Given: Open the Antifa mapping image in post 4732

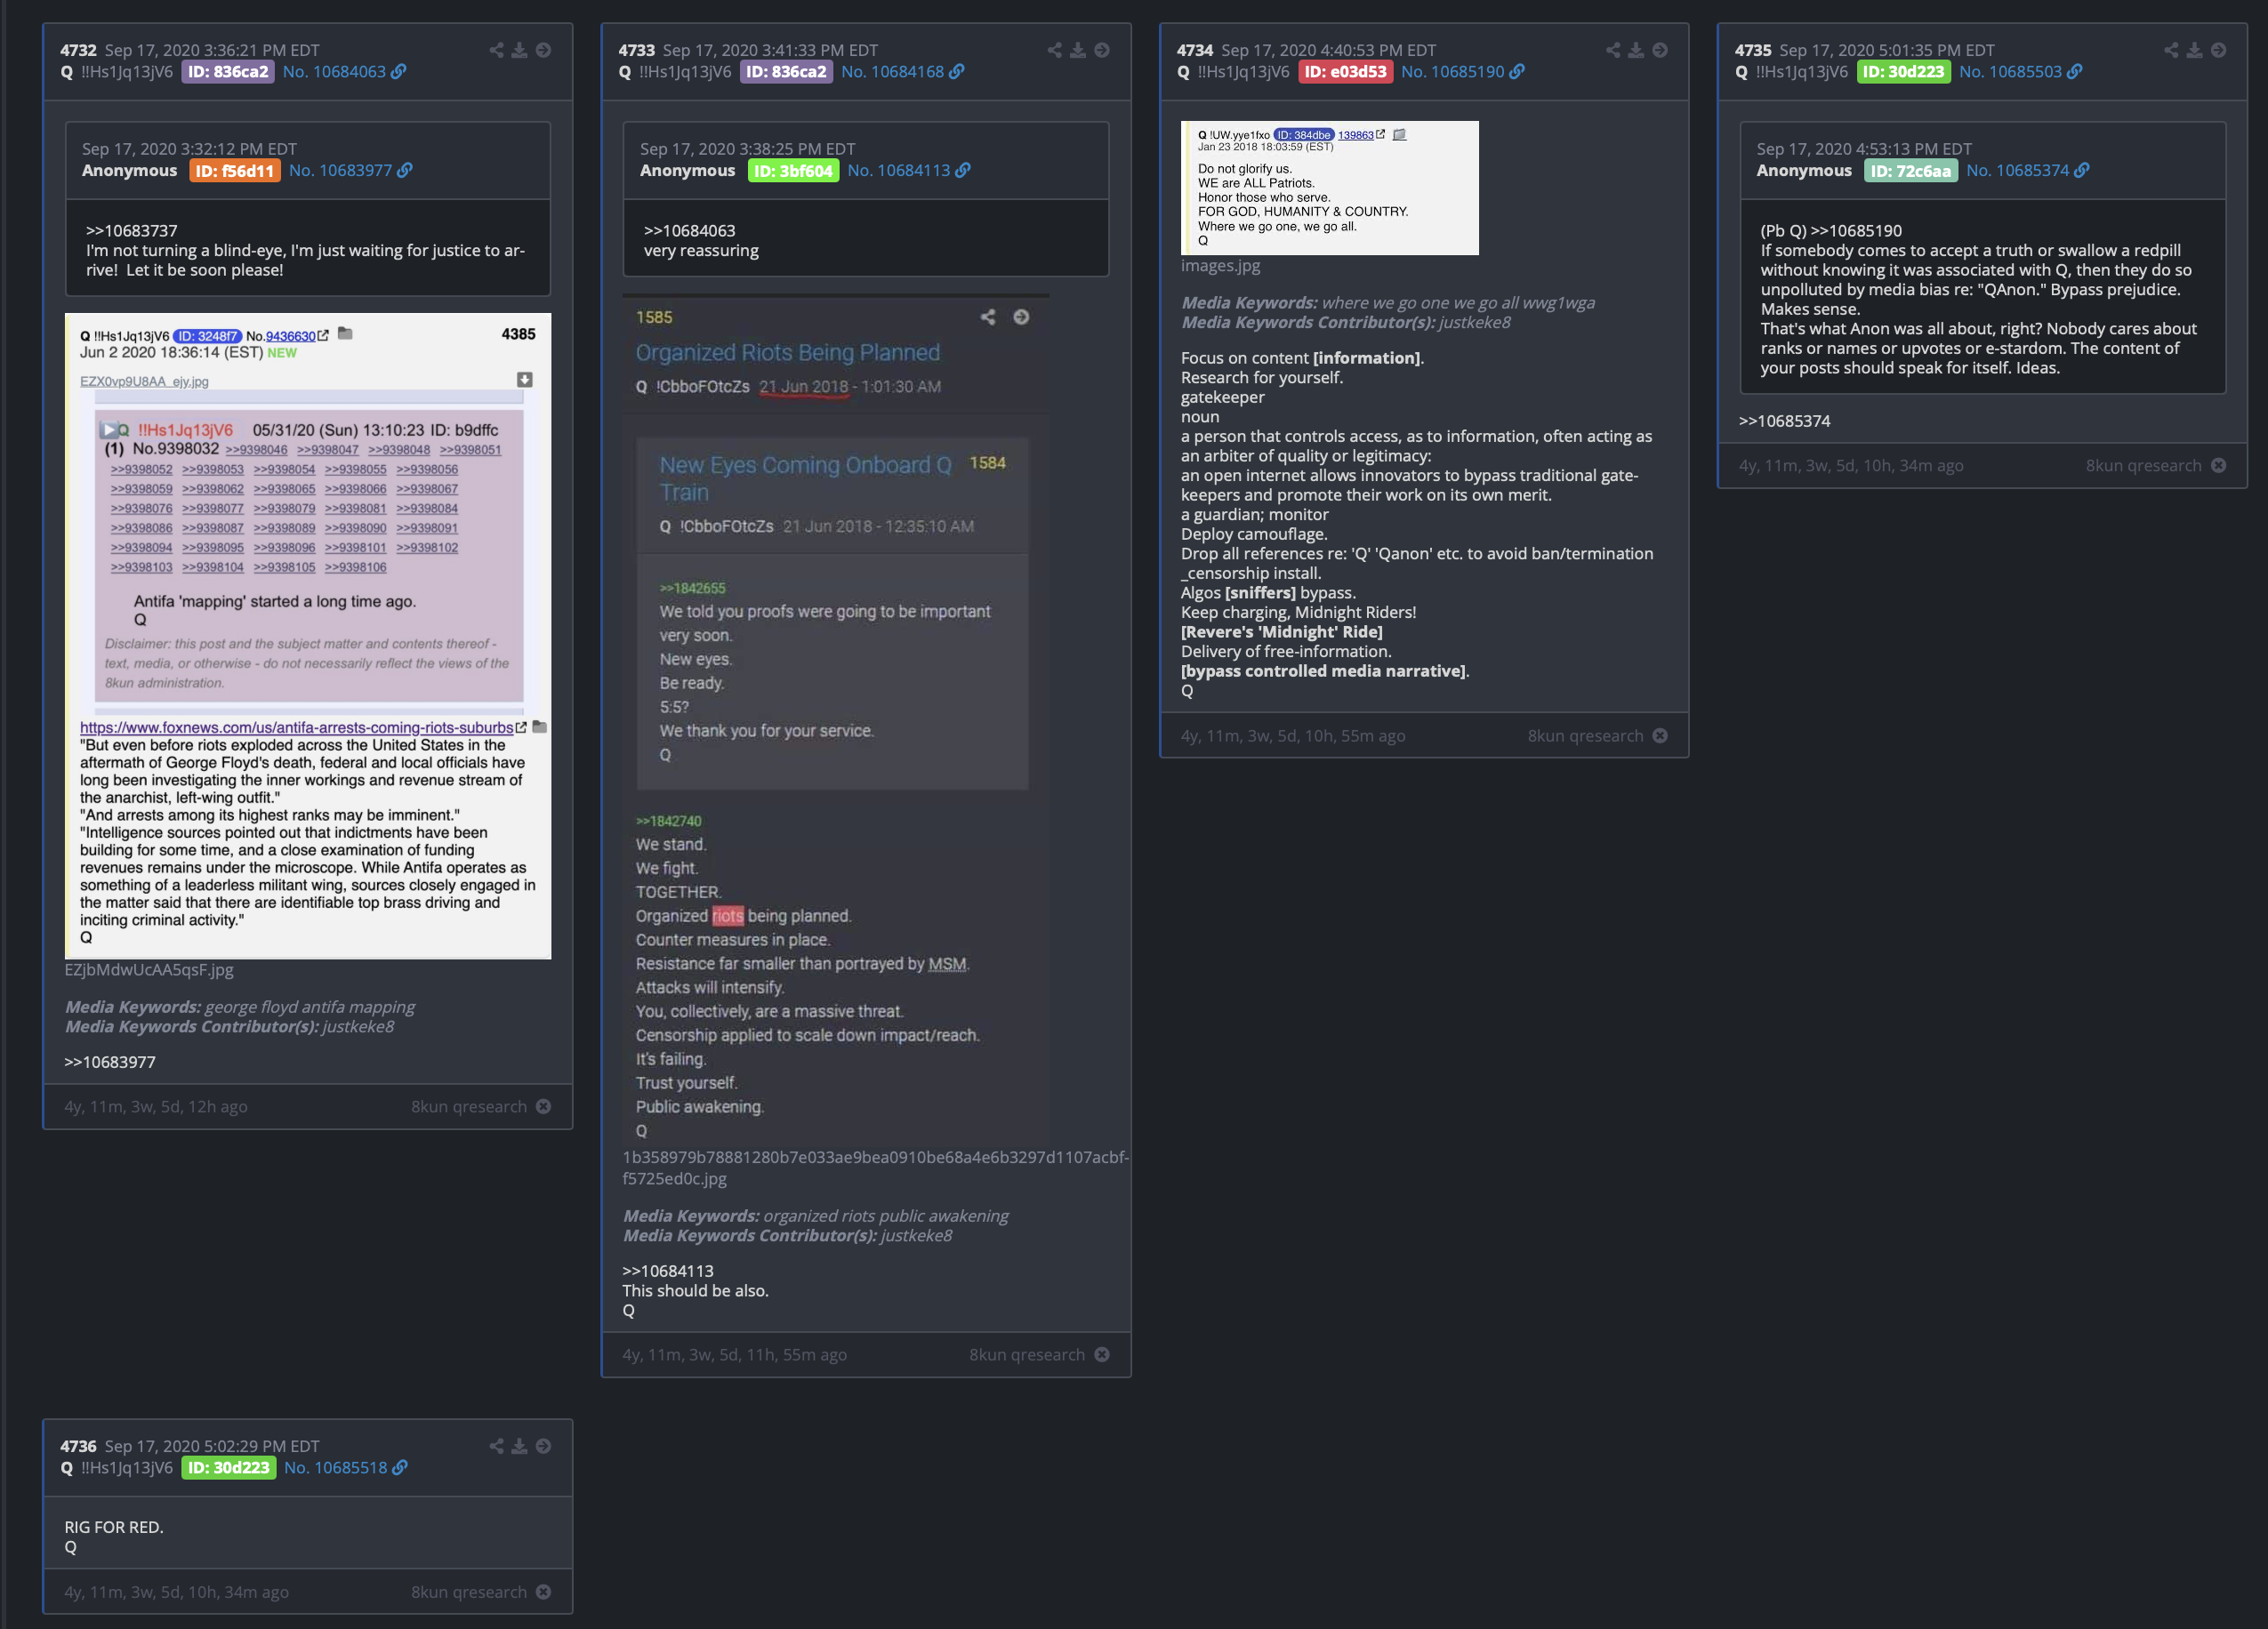Looking at the screenshot, I should pyautogui.click(x=308, y=636).
